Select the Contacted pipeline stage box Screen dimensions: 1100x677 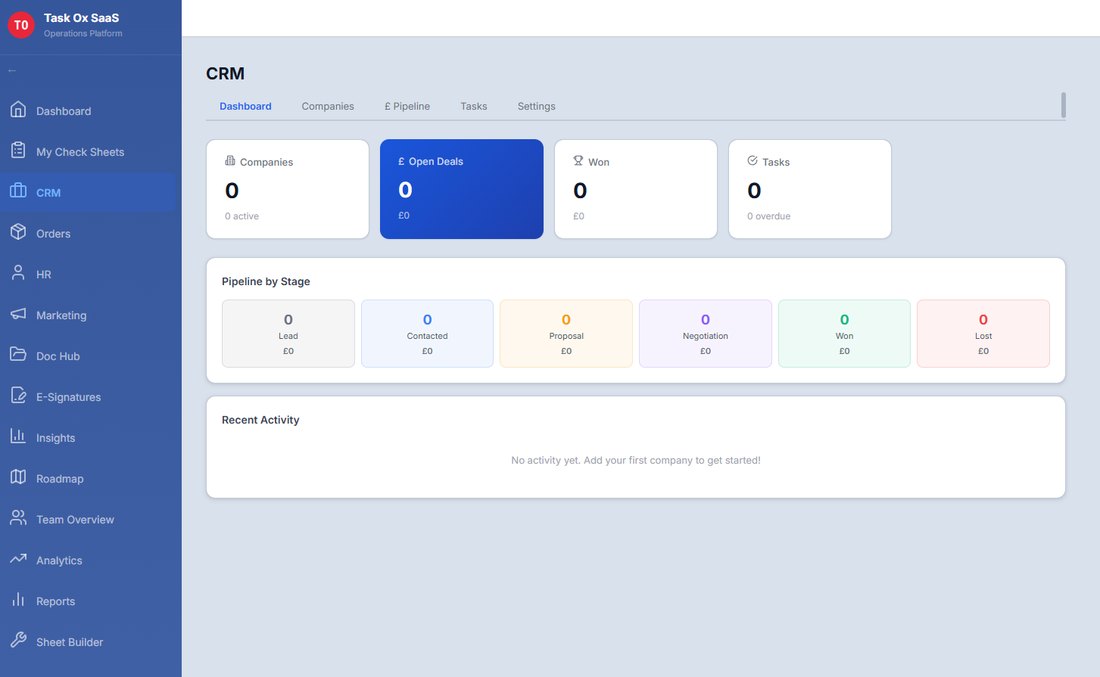coord(427,333)
